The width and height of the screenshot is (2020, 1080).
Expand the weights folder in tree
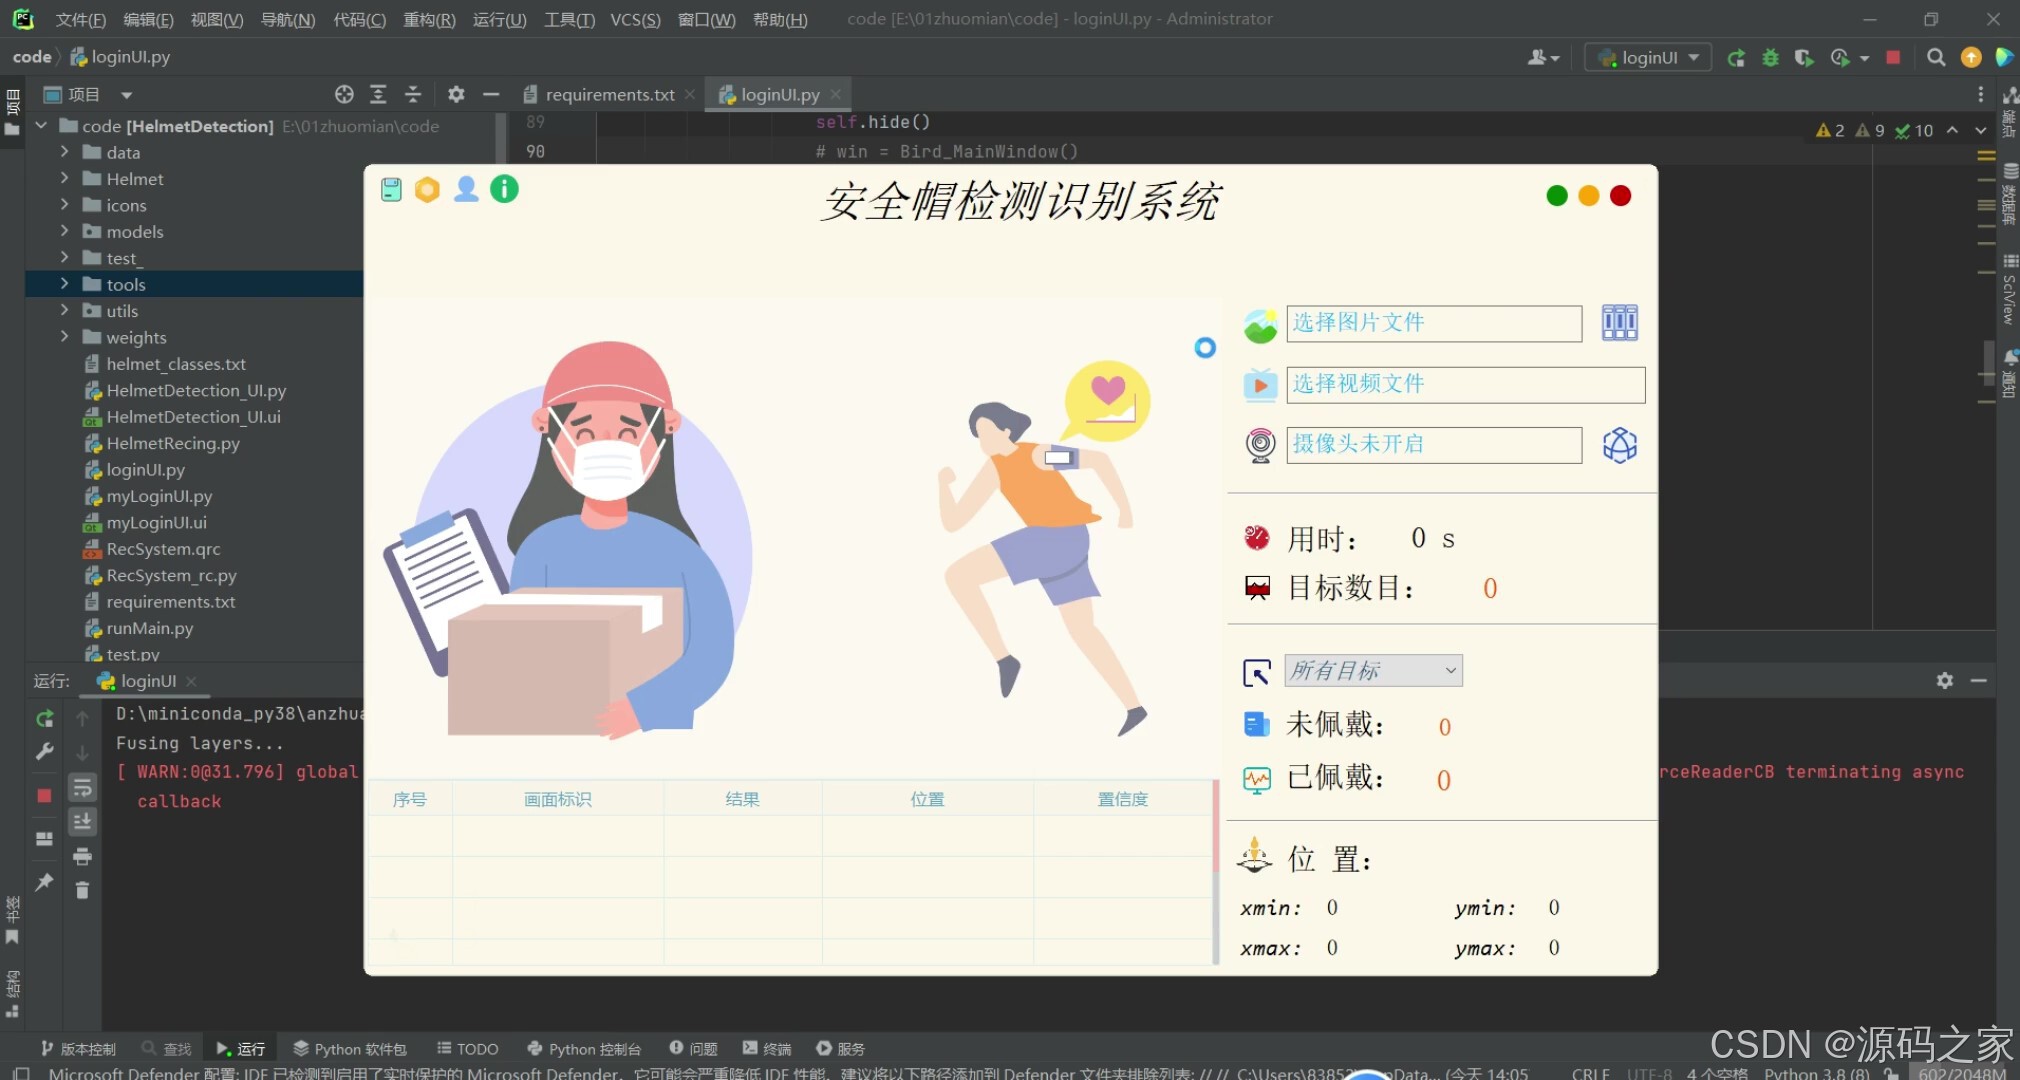(x=64, y=337)
